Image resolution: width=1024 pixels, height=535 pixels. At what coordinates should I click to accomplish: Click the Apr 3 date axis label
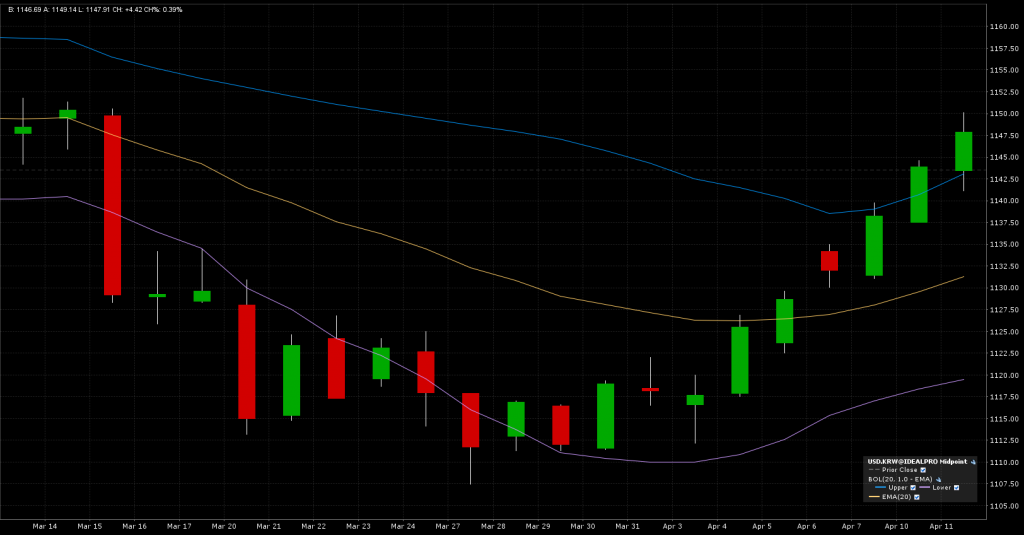pos(673,527)
